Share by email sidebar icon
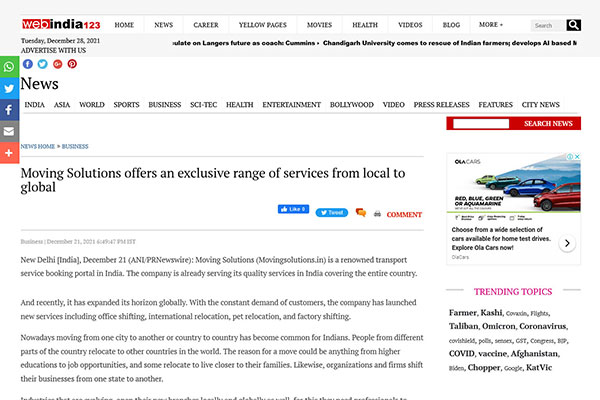600x400 pixels. (9, 131)
